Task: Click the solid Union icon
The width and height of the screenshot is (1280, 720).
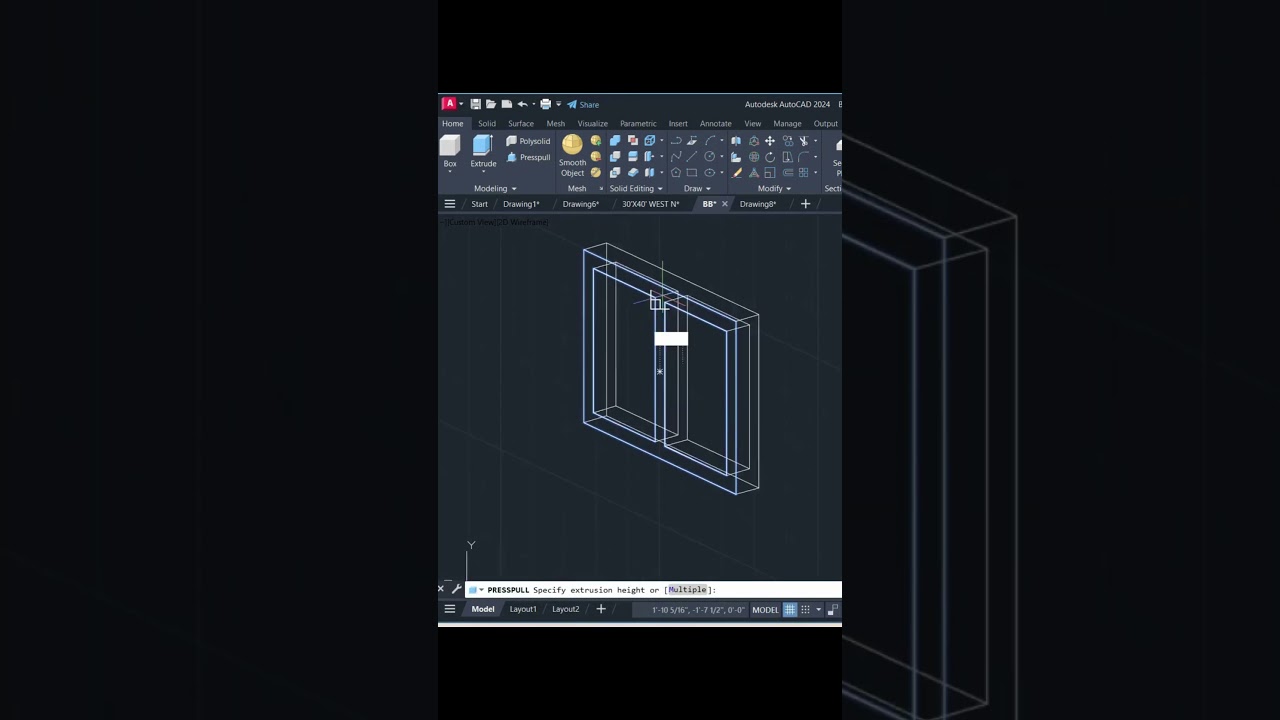Action: pyautogui.click(x=615, y=141)
